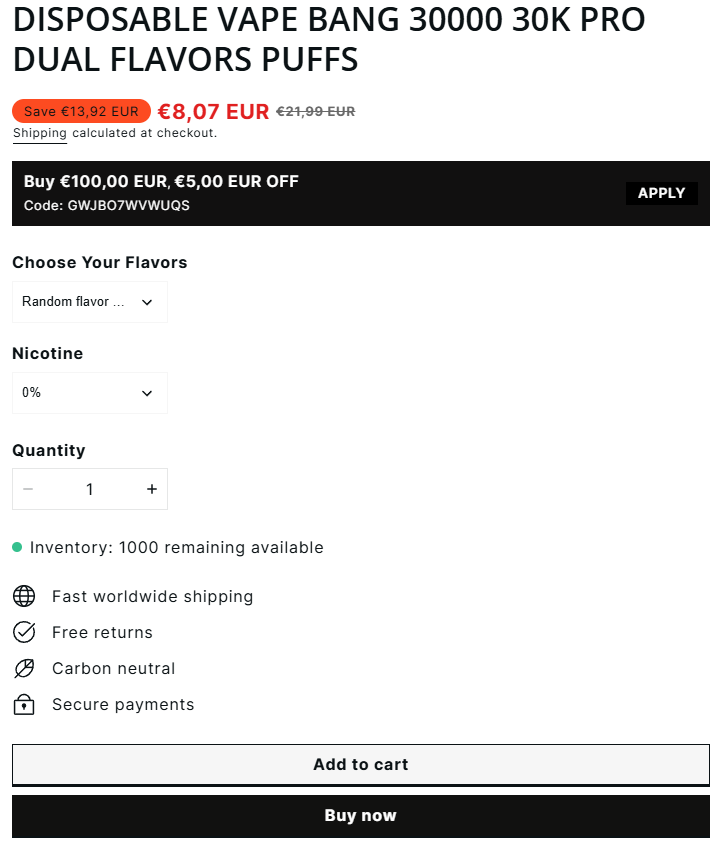Click the discount code GWJBO7WVWUQS text
The height and width of the screenshot is (845, 717).
(x=128, y=205)
